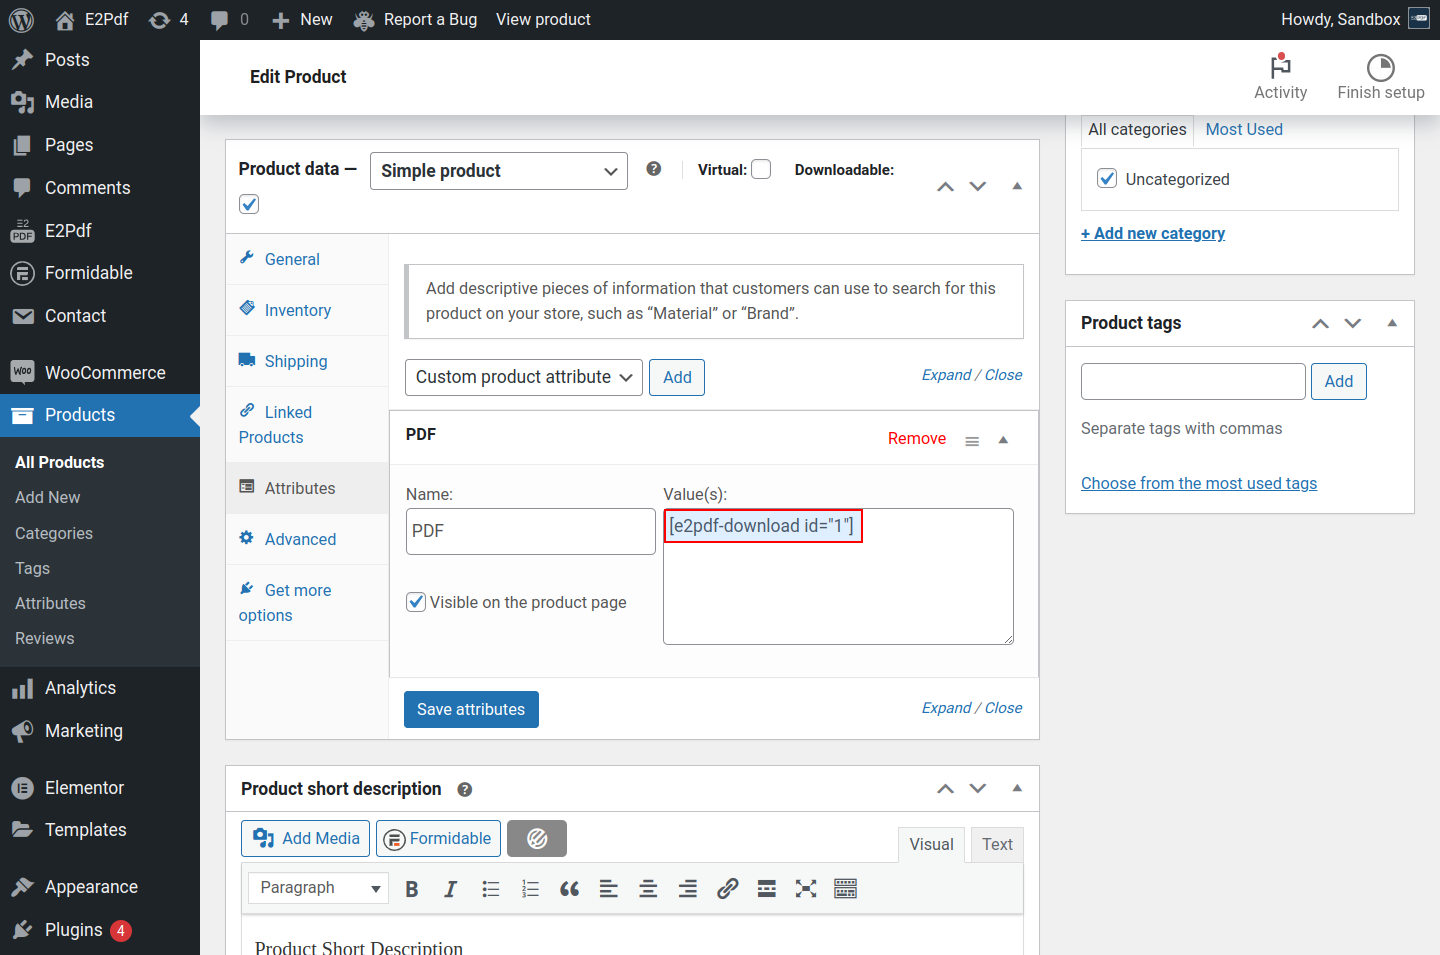Remove the PDF attribute
This screenshot has height=955, width=1440.
pos(916,438)
